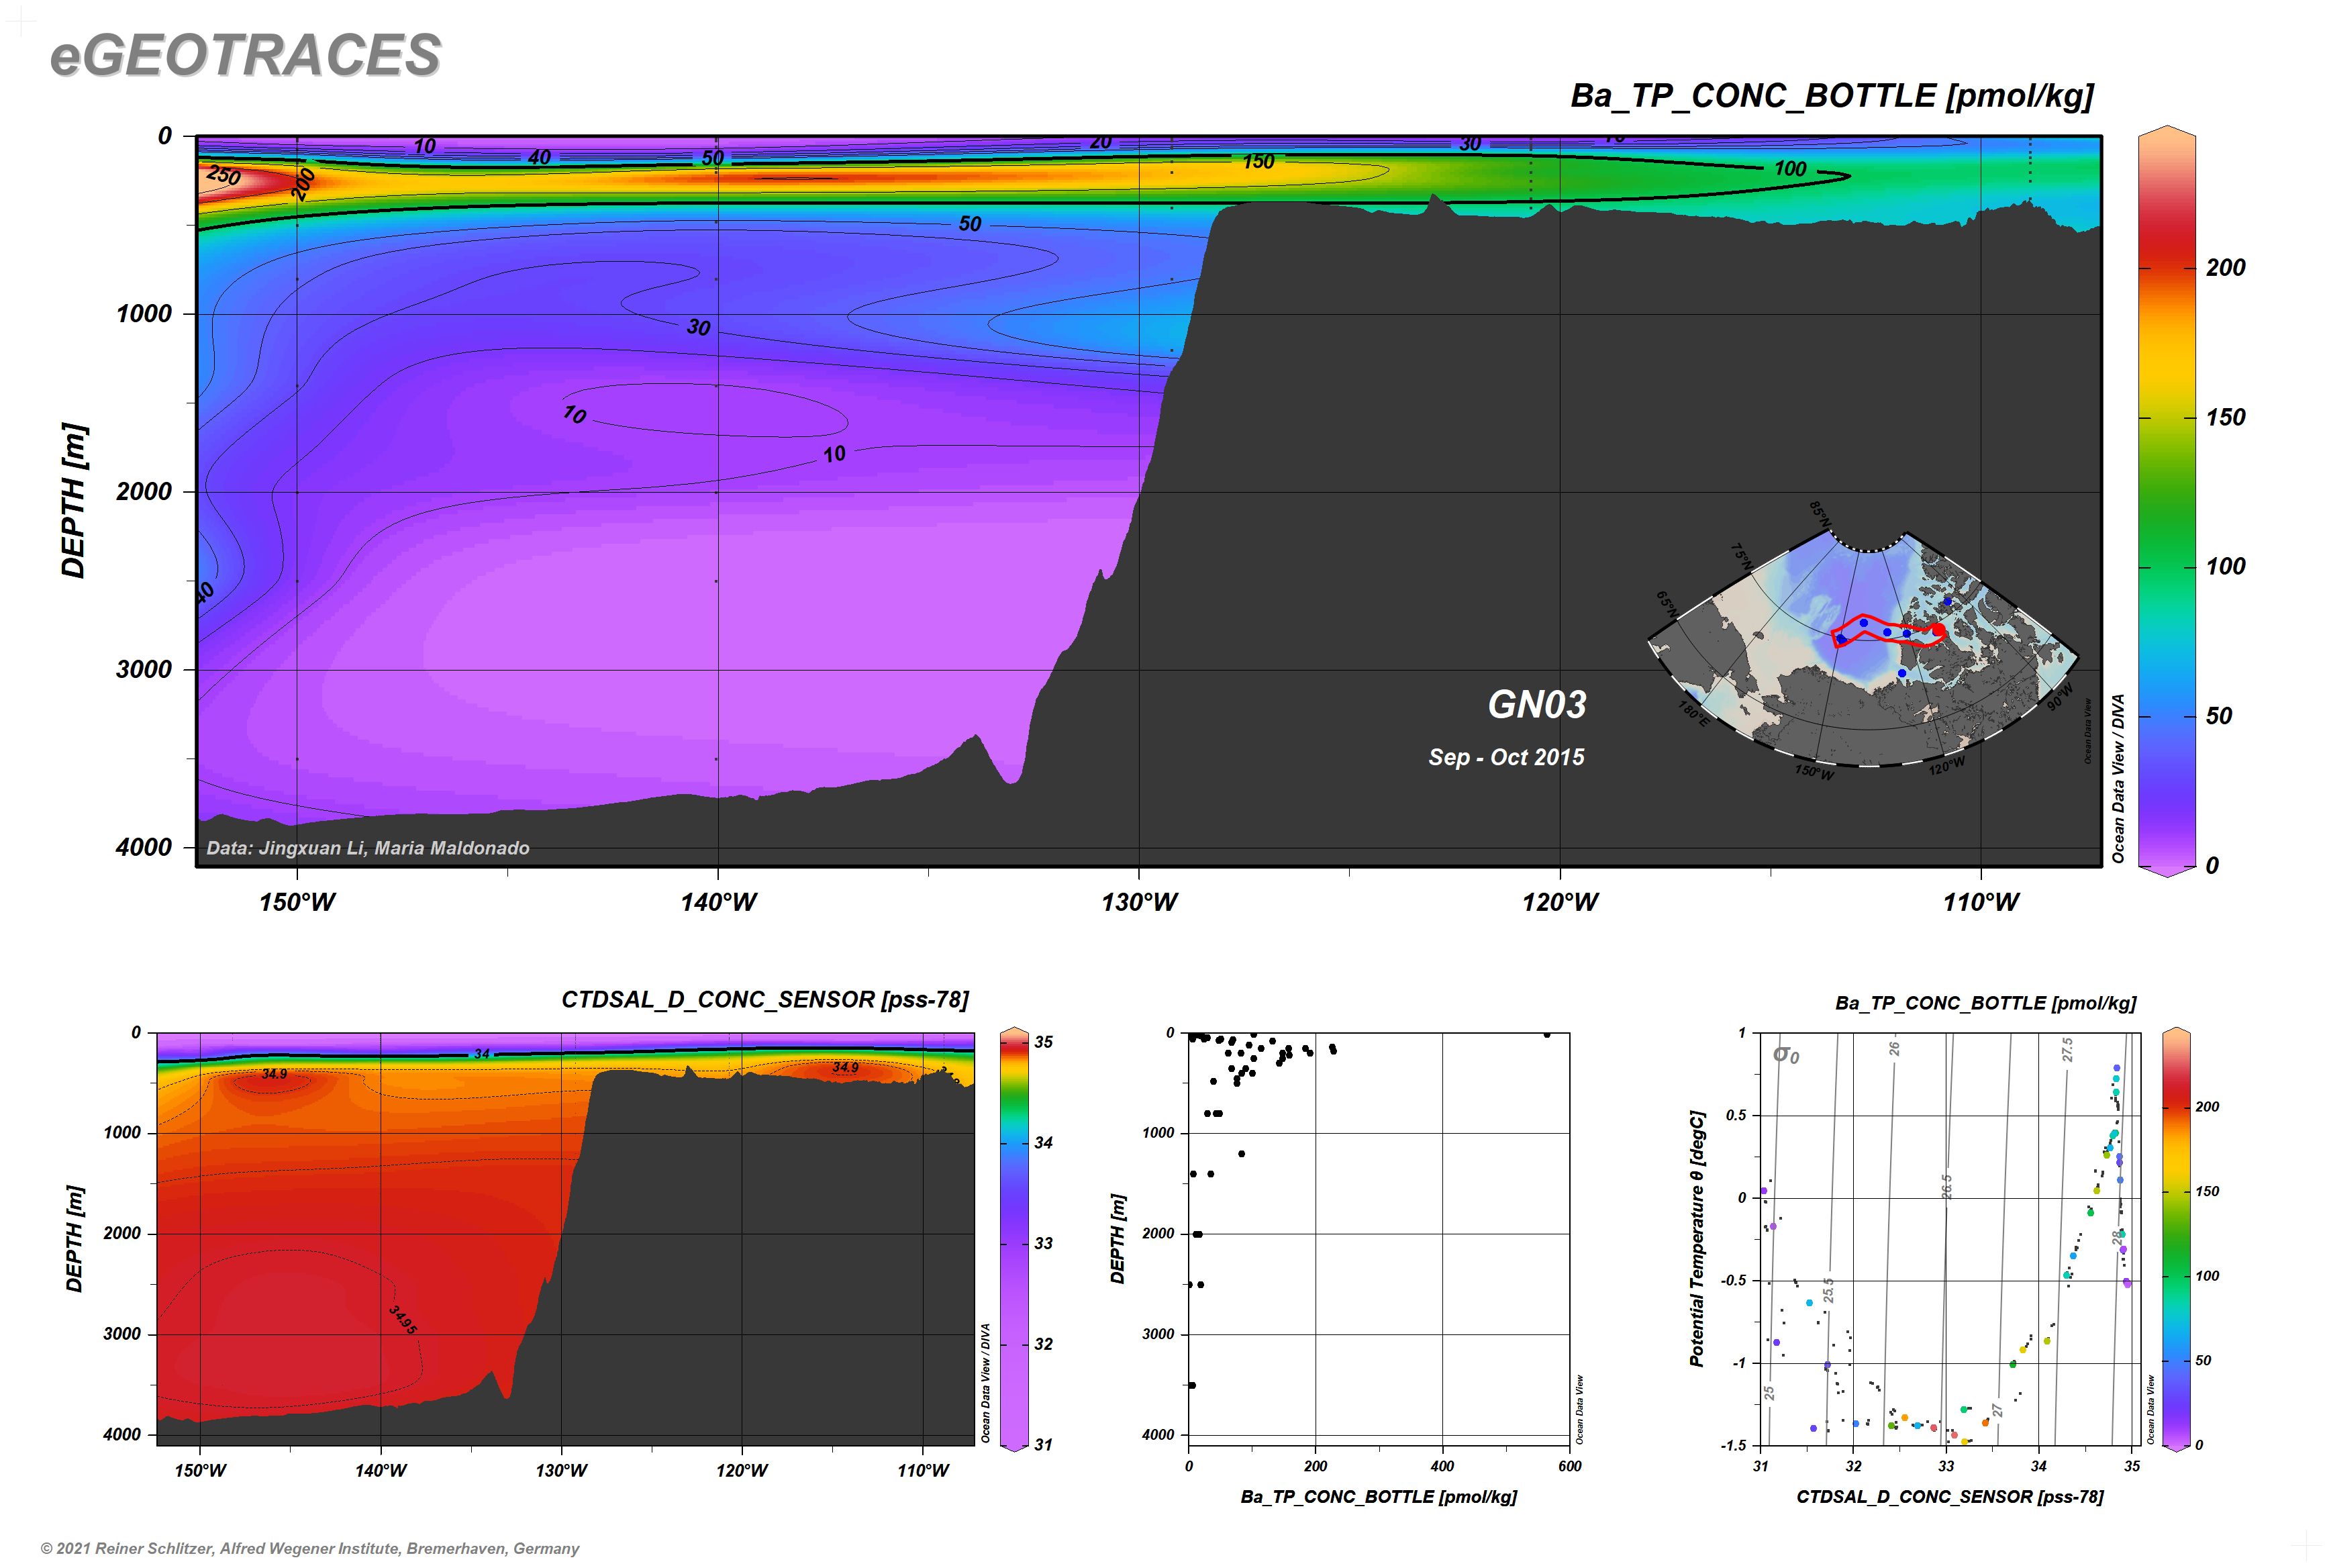2327x1568 pixels.
Task: Click the '27.5' isopycnal label in T-S diagram
Action: 2067,1049
